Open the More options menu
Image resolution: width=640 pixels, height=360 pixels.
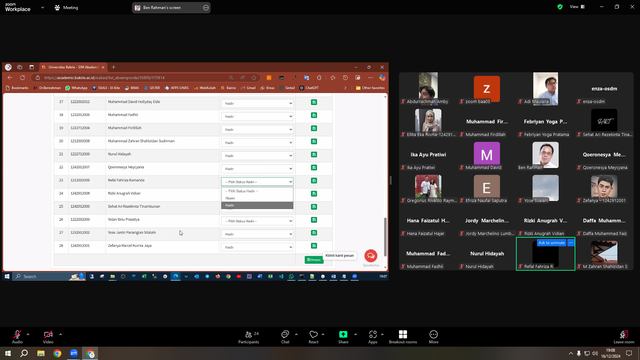coord(433,337)
